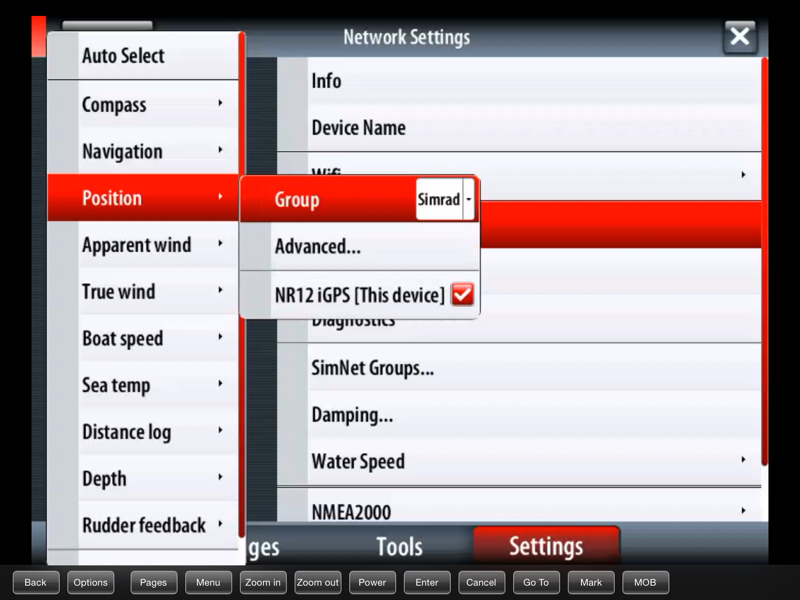This screenshot has height=600, width=800.
Task: Click the Pages hardware button
Action: (154, 583)
